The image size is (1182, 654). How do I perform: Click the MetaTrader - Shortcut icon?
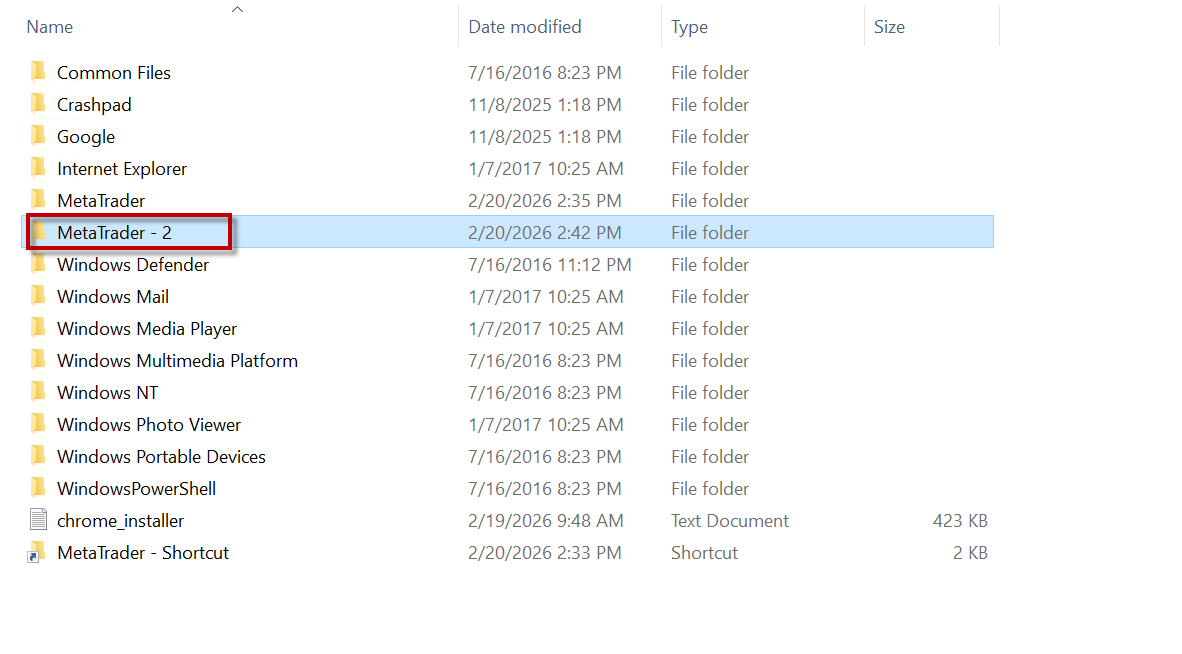(x=39, y=552)
